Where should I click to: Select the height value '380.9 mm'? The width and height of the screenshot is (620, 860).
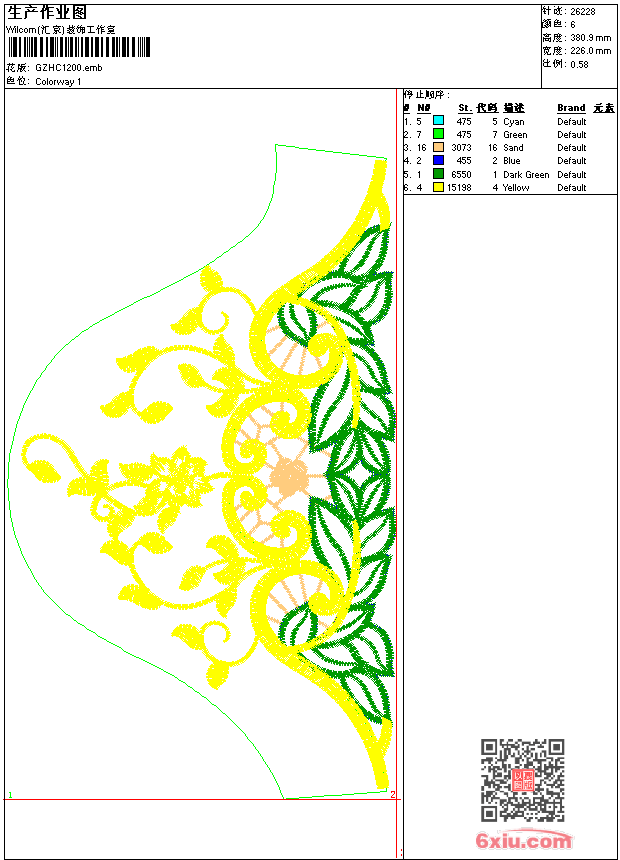591,38
